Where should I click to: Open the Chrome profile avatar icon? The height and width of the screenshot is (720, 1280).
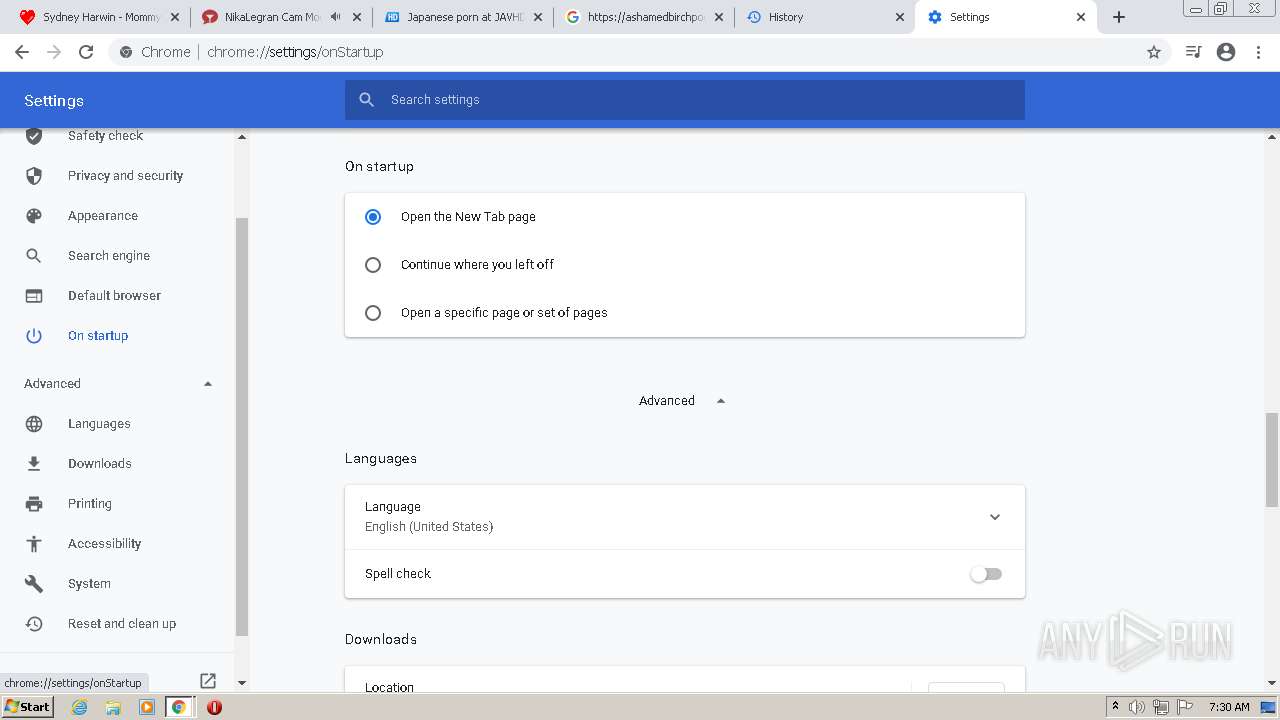tap(1226, 52)
